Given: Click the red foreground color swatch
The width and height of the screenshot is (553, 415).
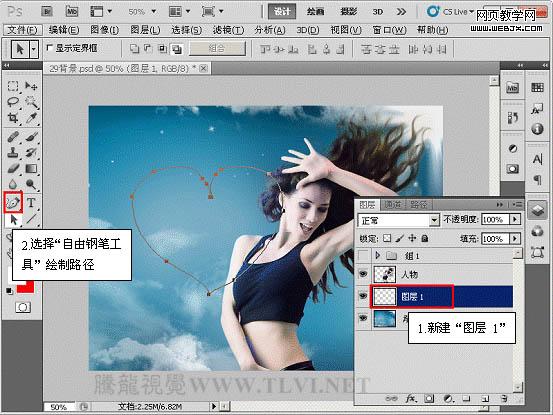Looking at the screenshot, I should (24, 286).
